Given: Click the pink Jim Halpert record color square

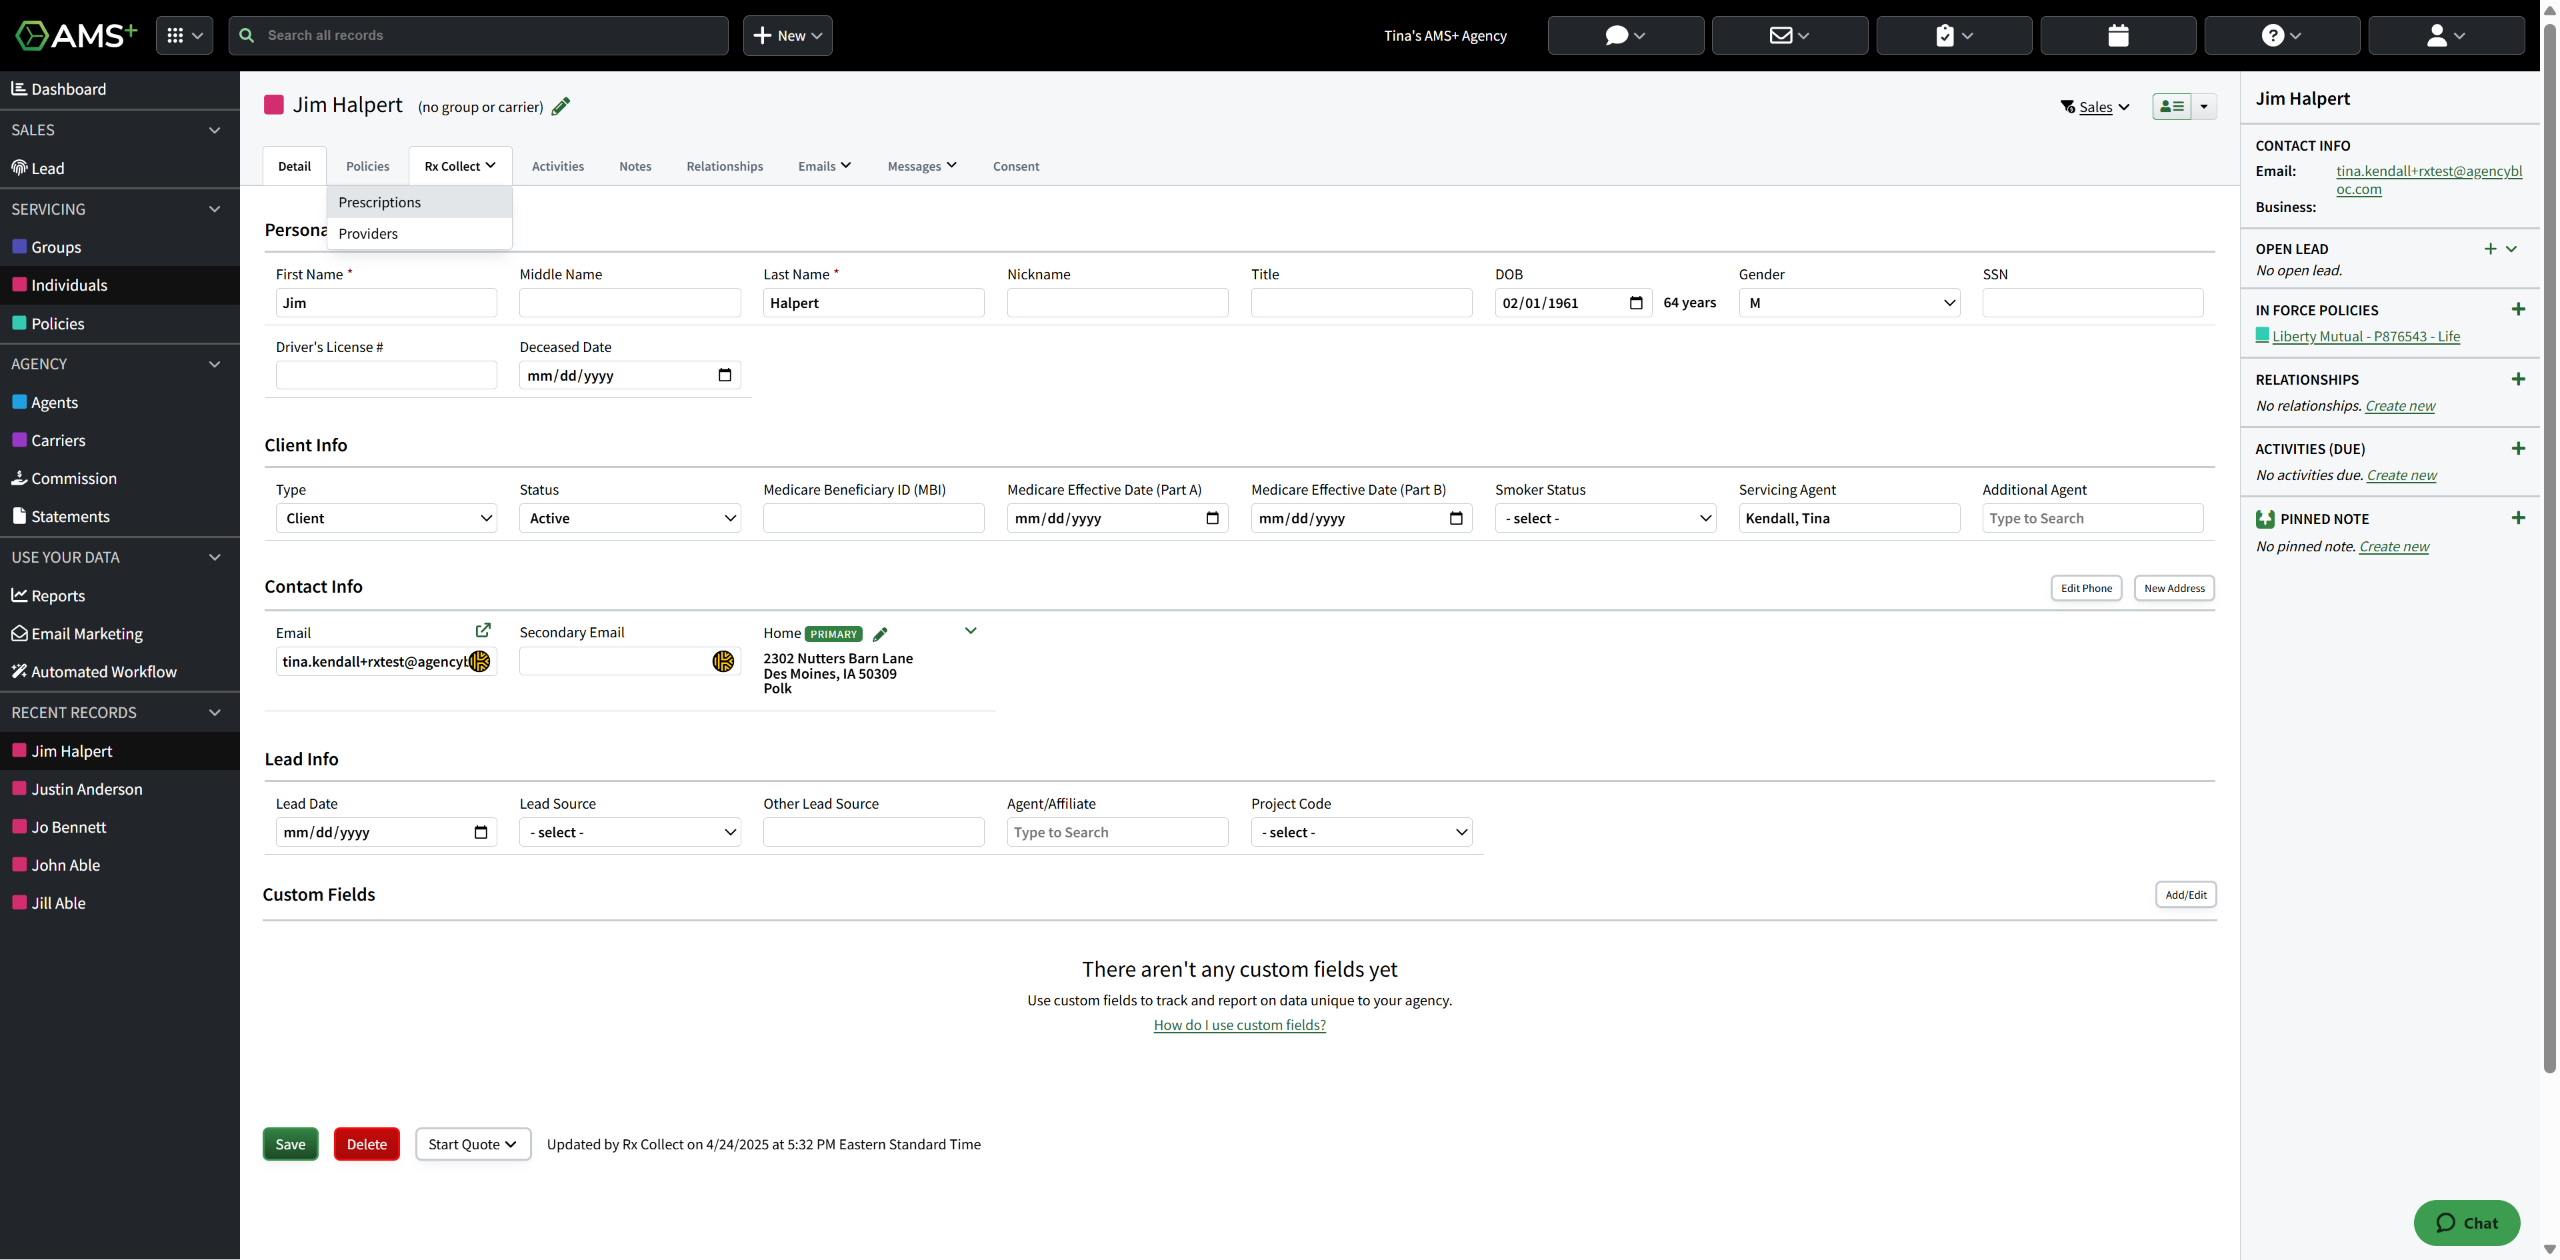Looking at the screenshot, I should click(274, 105).
